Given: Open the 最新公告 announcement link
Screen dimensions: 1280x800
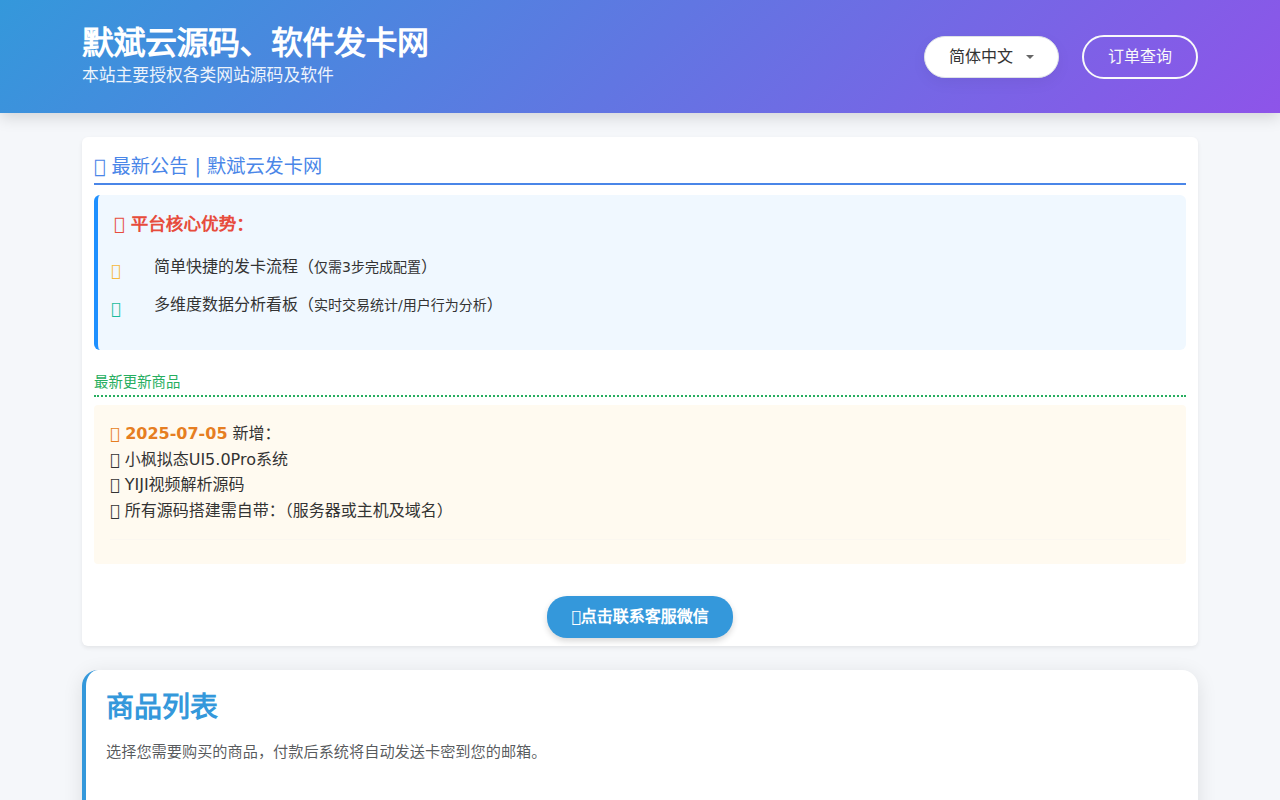Looking at the screenshot, I should pos(147,167).
